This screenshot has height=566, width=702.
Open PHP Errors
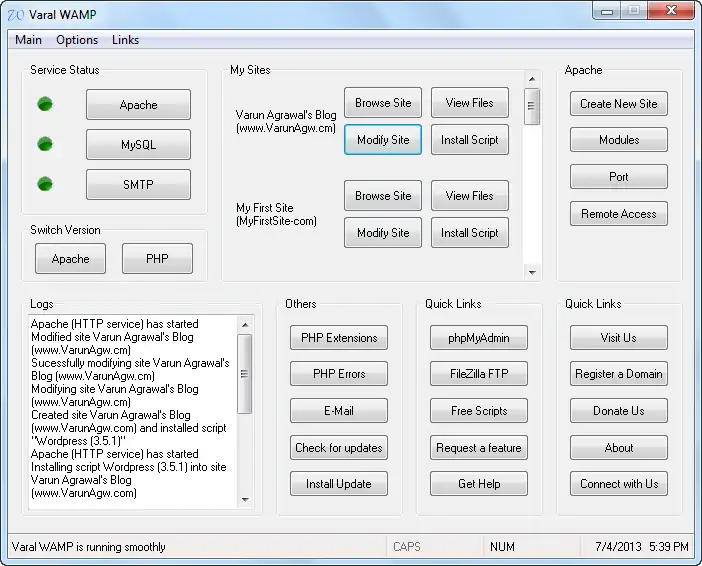(339, 374)
